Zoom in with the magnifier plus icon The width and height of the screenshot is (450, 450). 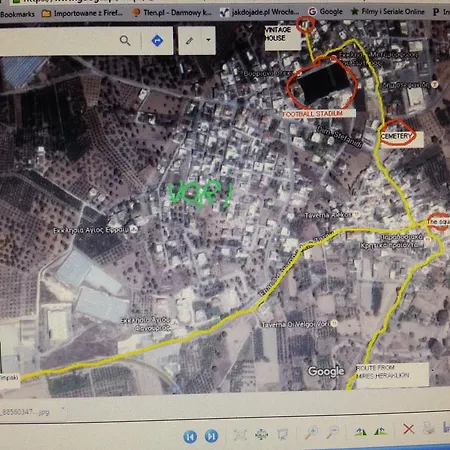tap(311, 432)
